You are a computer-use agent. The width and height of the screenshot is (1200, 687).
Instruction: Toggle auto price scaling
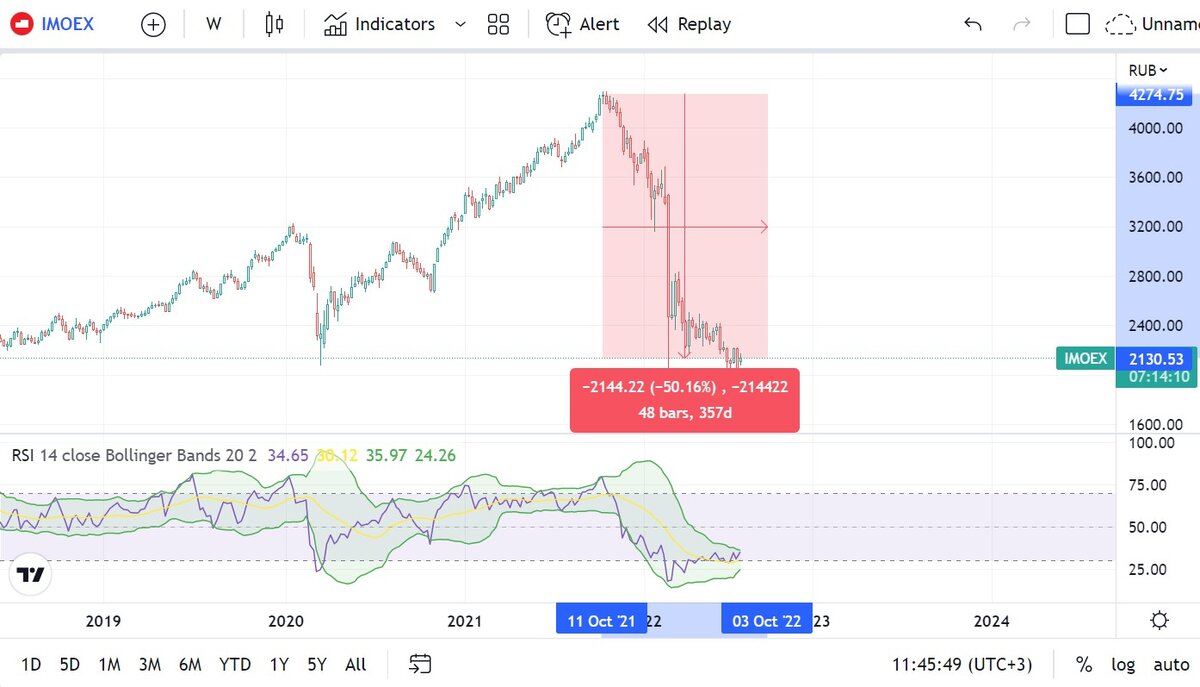pos(1170,664)
